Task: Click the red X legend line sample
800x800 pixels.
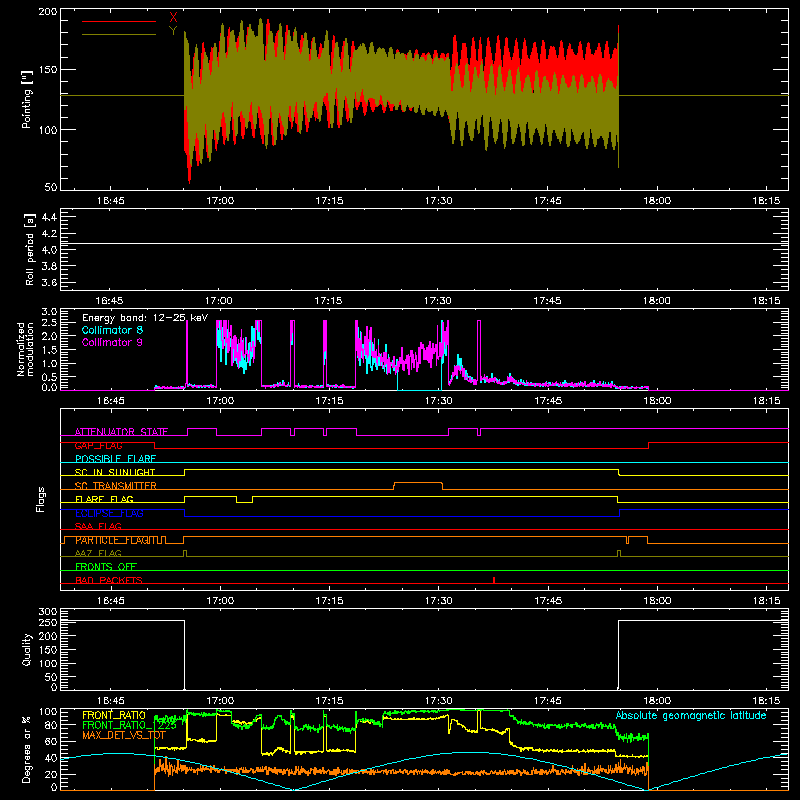Action: pyautogui.click(x=119, y=21)
